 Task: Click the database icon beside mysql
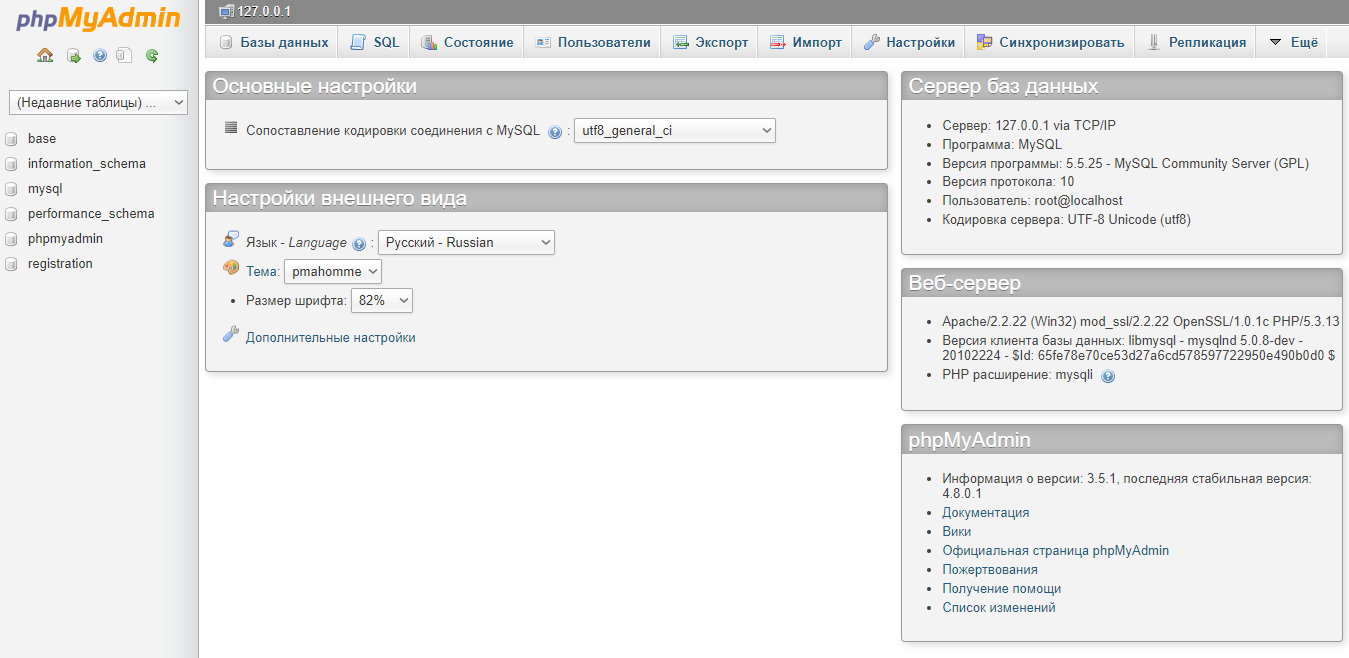tap(11, 189)
